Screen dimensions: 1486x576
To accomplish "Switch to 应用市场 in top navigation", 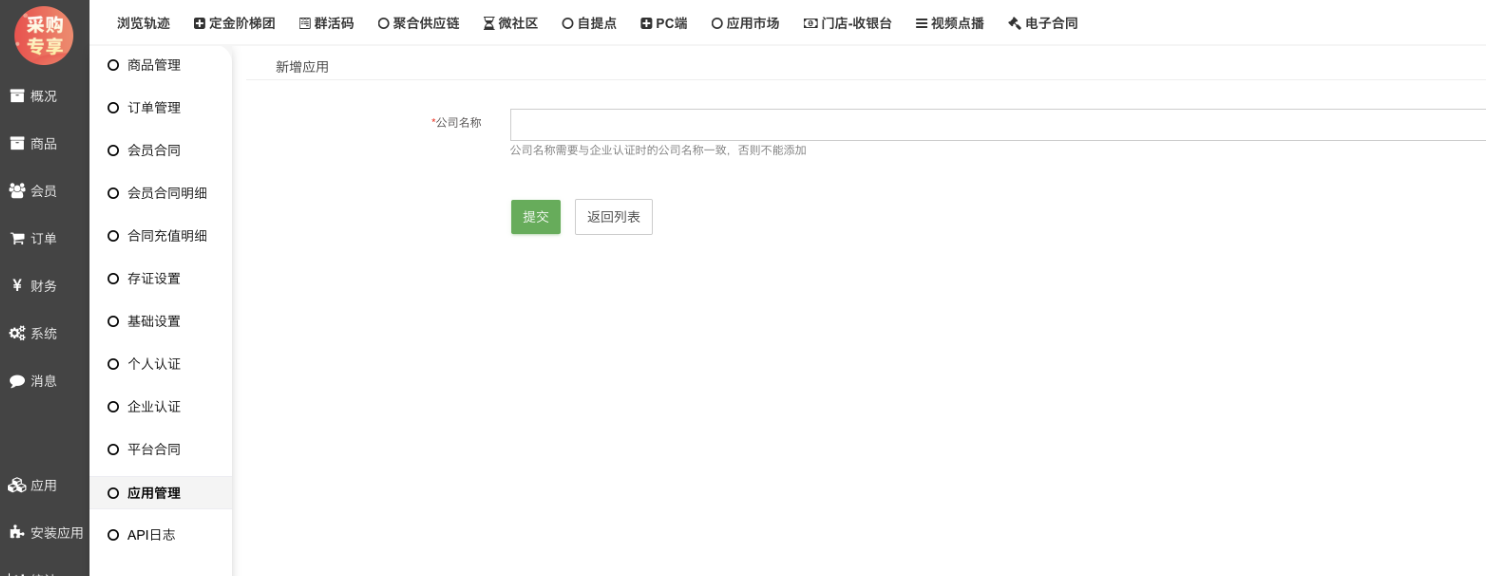I will 745,23.
